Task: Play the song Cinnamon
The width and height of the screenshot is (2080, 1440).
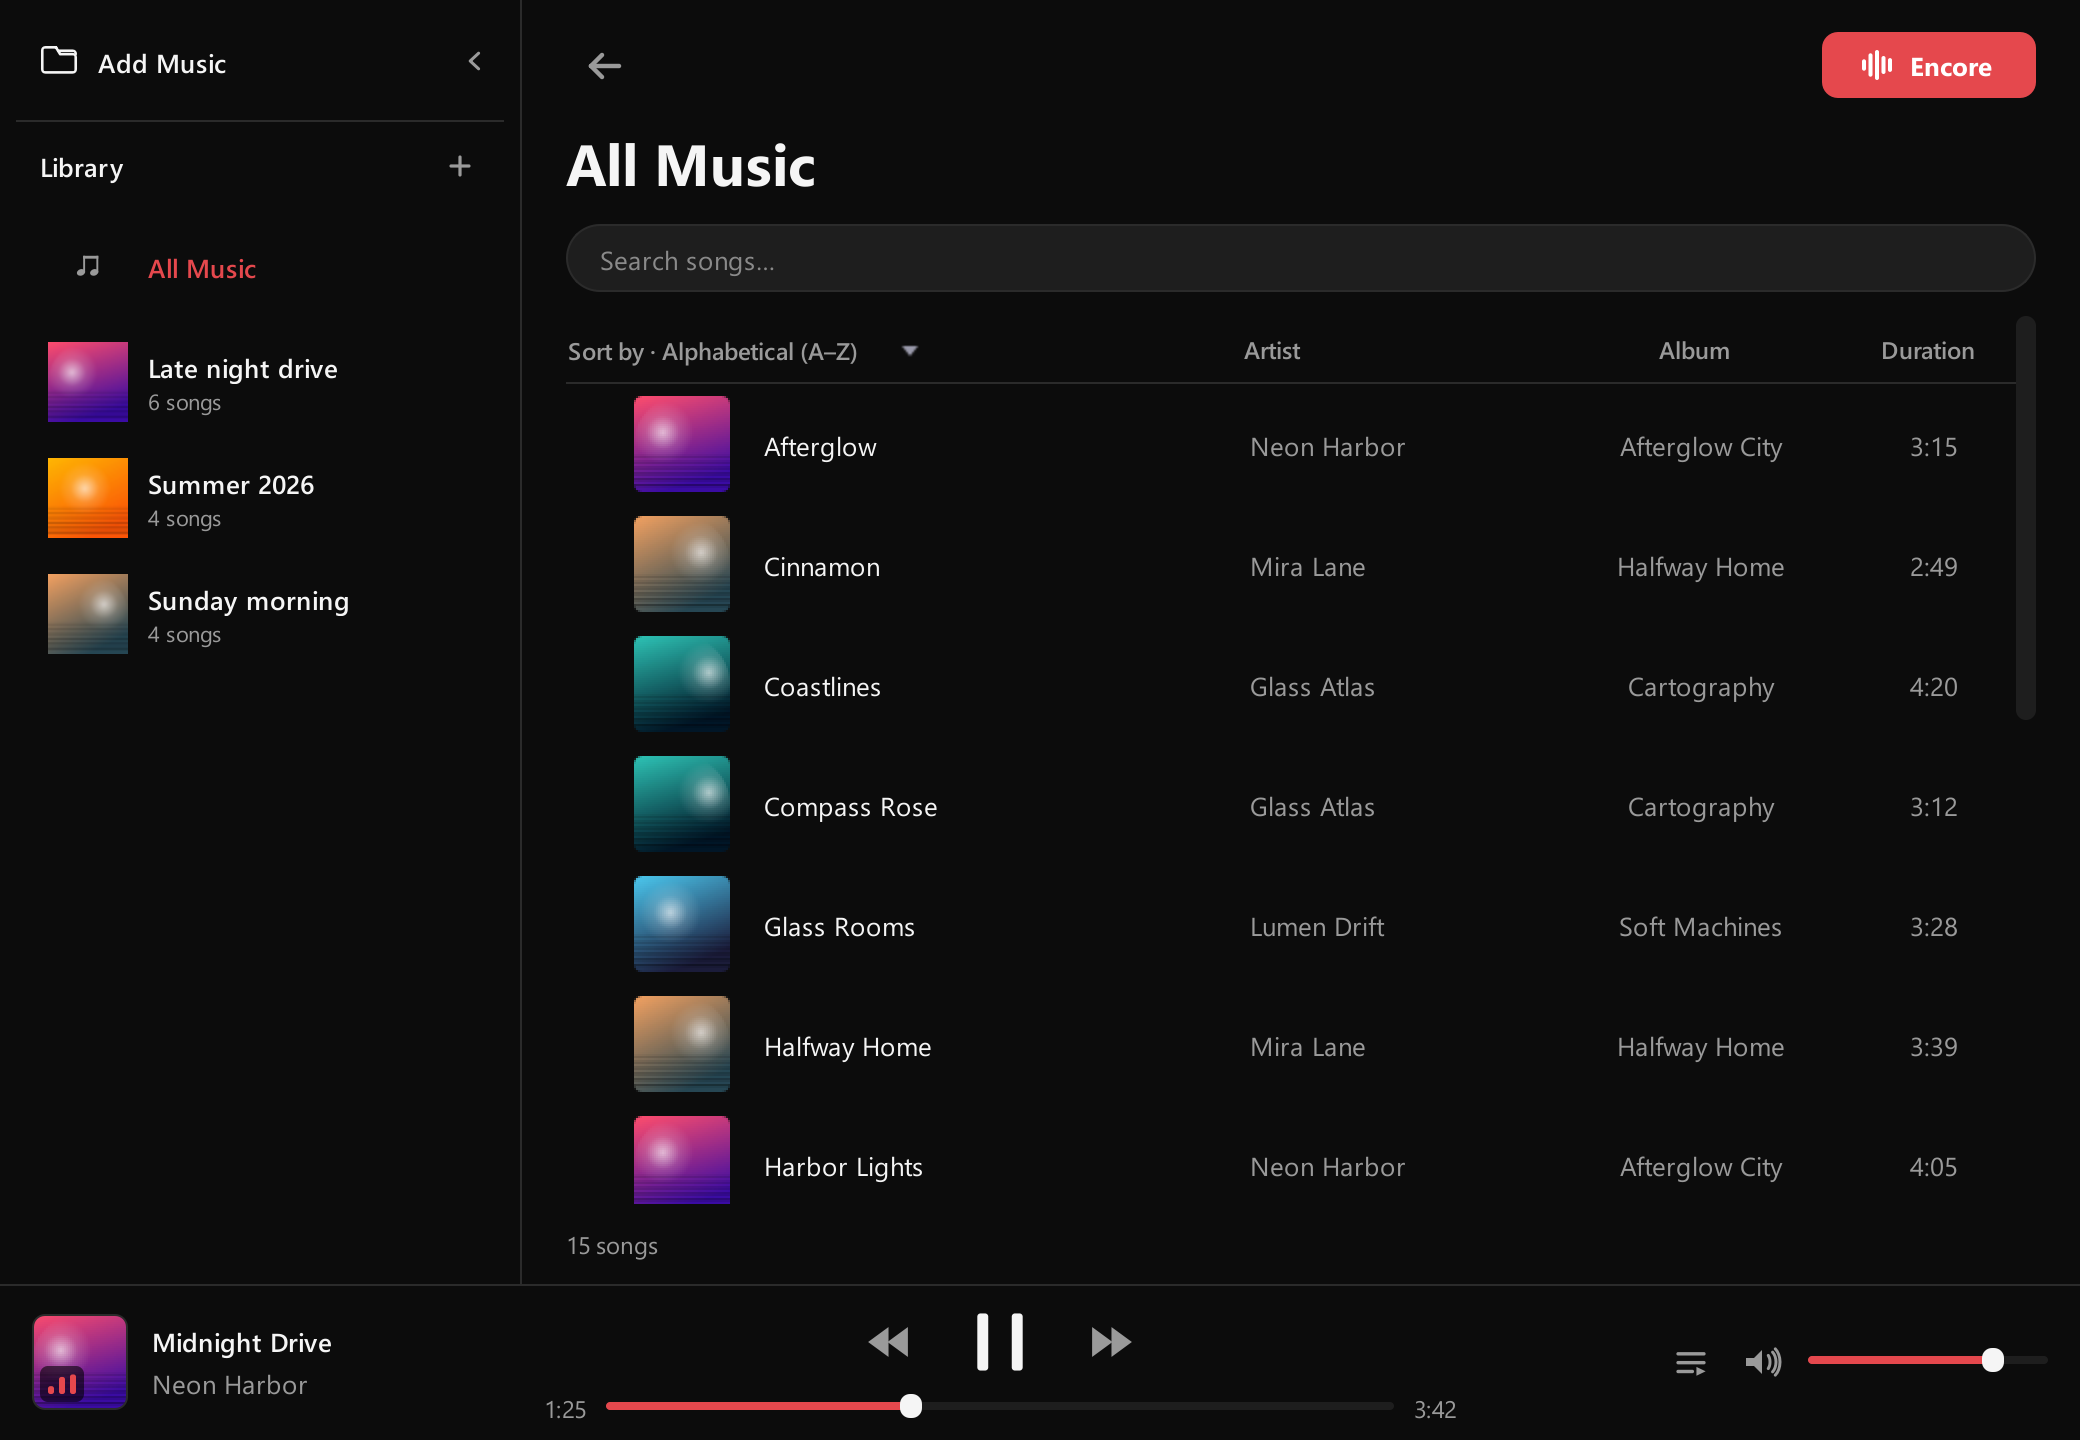Action: pos(1290,564)
